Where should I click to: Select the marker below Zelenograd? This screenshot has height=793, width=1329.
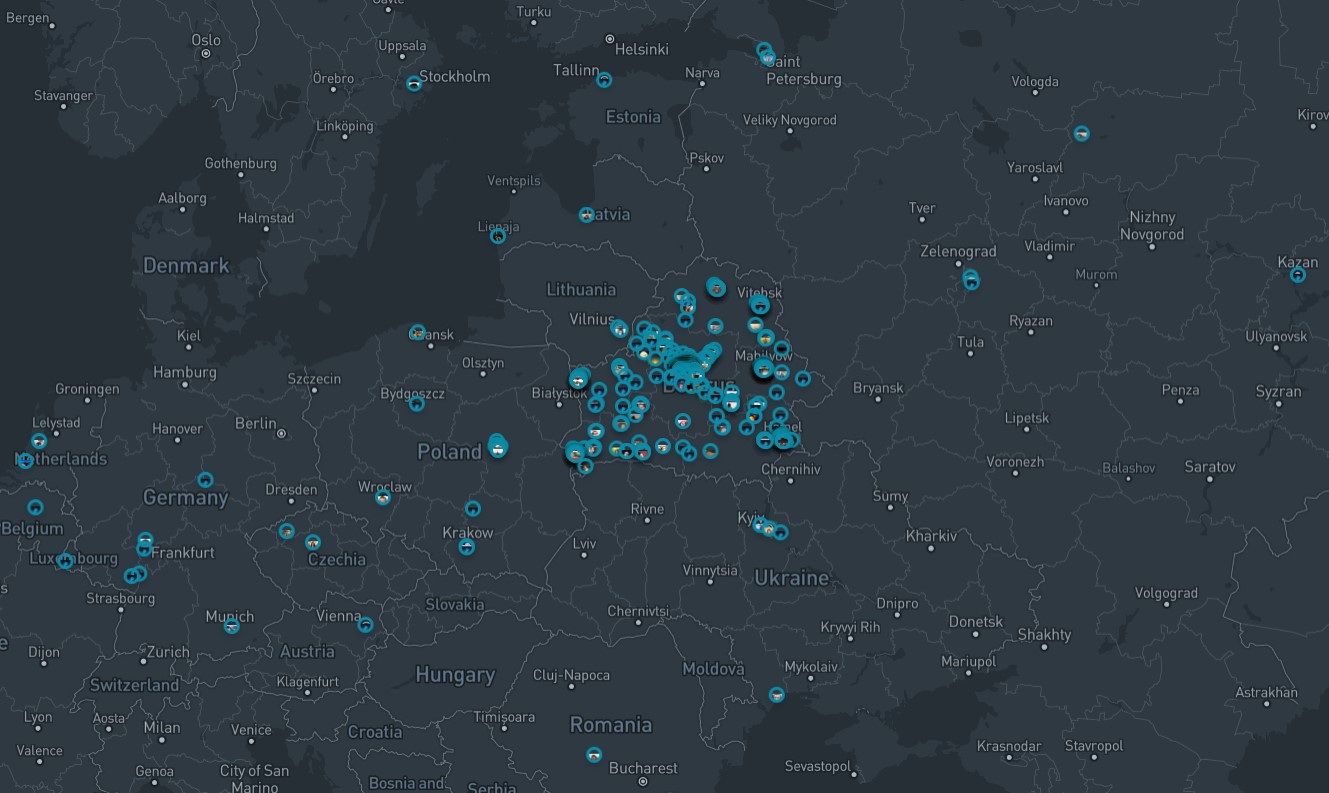coord(970,280)
